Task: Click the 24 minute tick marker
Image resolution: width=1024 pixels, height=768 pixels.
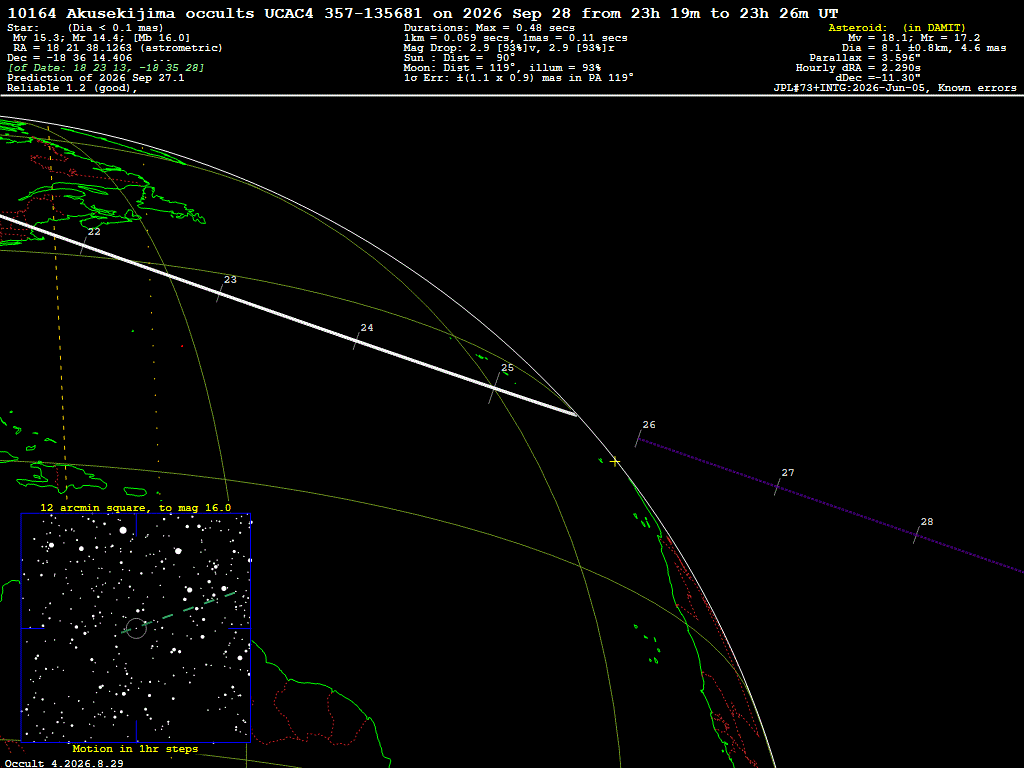Action: (x=357, y=340)
